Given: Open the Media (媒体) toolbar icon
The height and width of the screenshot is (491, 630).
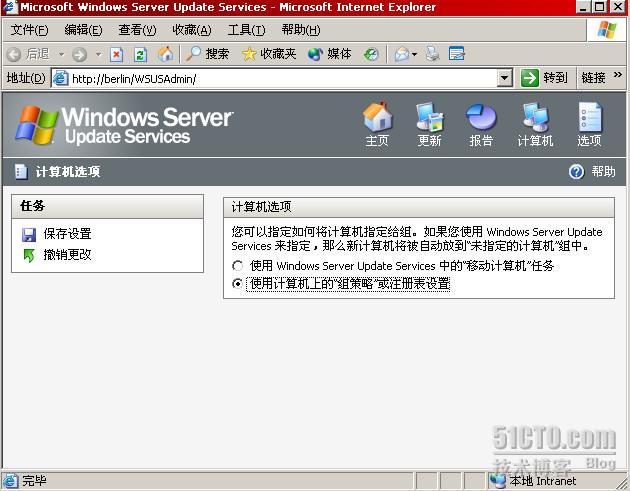Looking at the screenshot, I should click(x=315, y=54).
